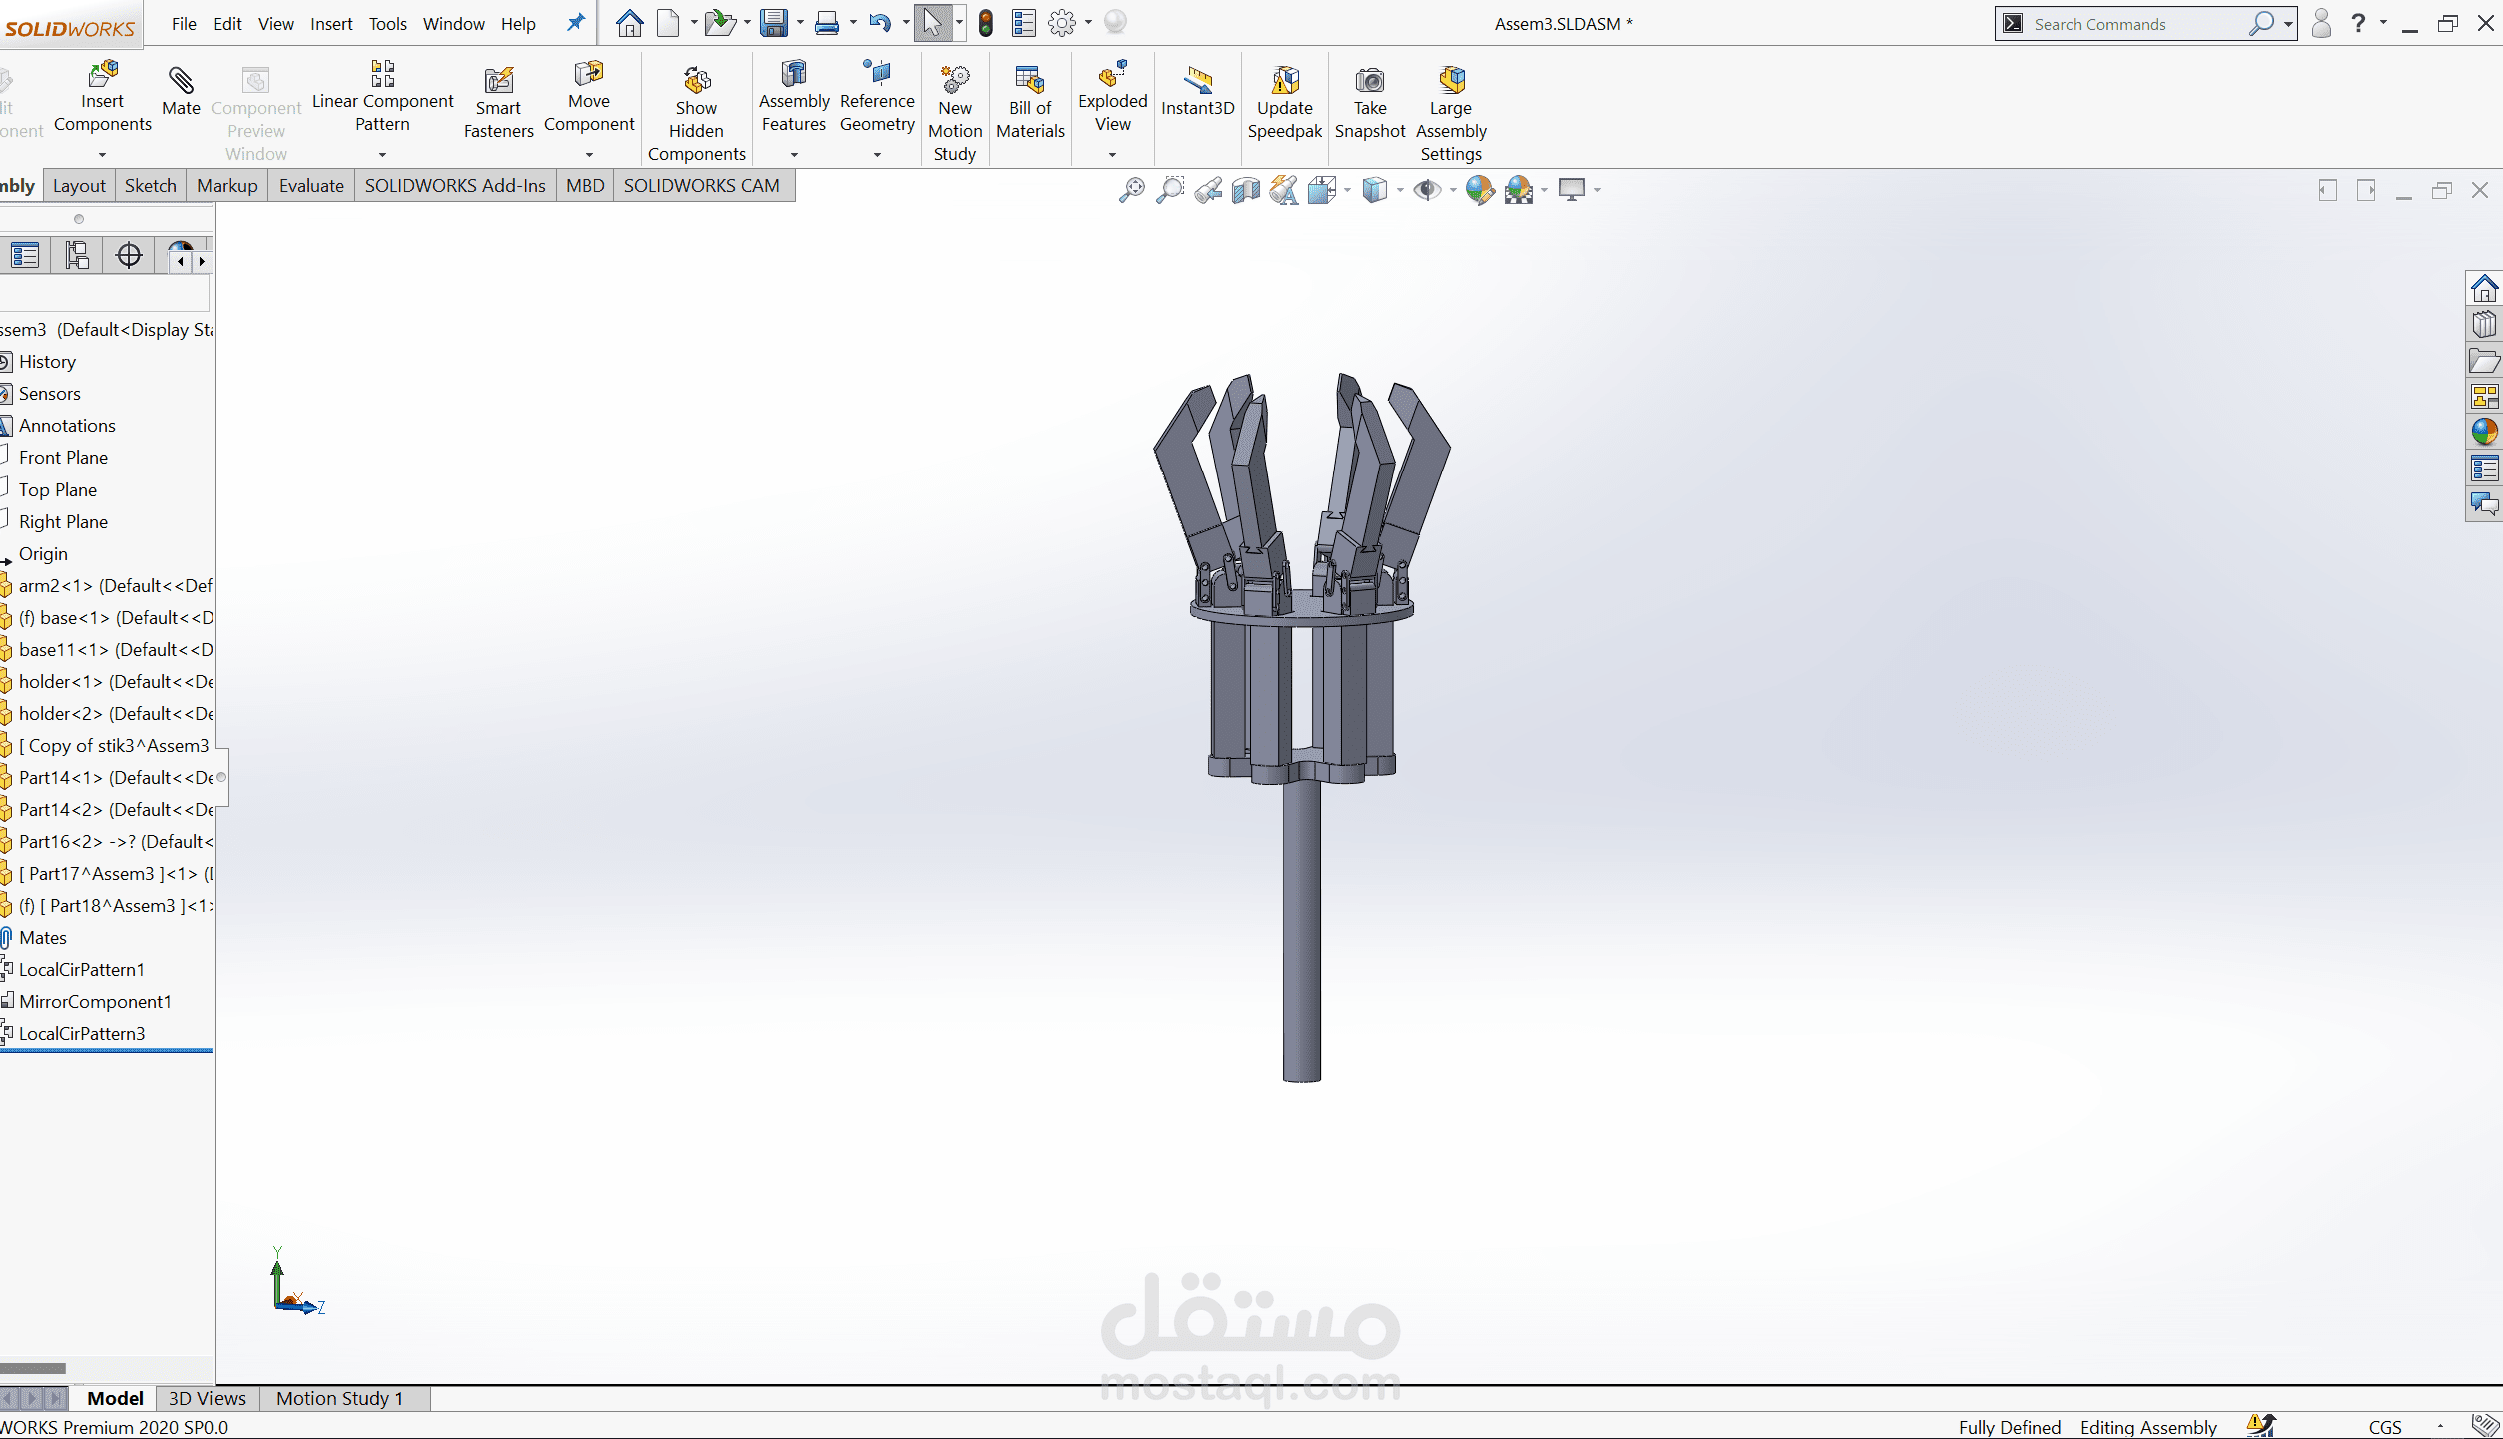Expand Assembly Features dropdown arrow
The width and height of the screenshot is (2503, 1439).
tap(794, 155)
